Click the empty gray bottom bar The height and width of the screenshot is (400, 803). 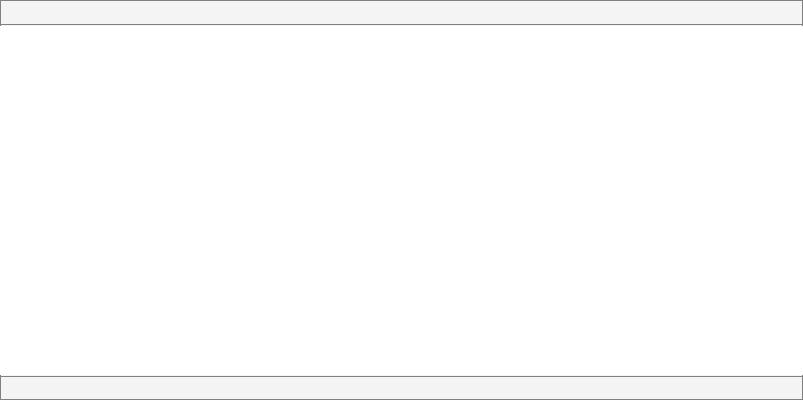pyautogui.click(x=402, y=388)
